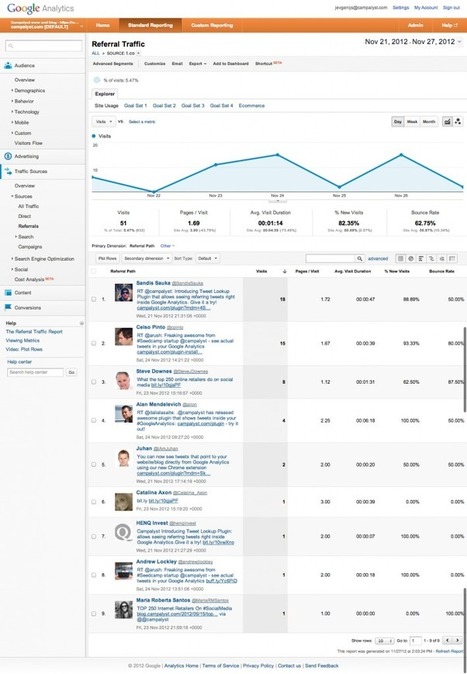Switch graph to Week interval
Screen dimensions: 467x674
point(412,122)
